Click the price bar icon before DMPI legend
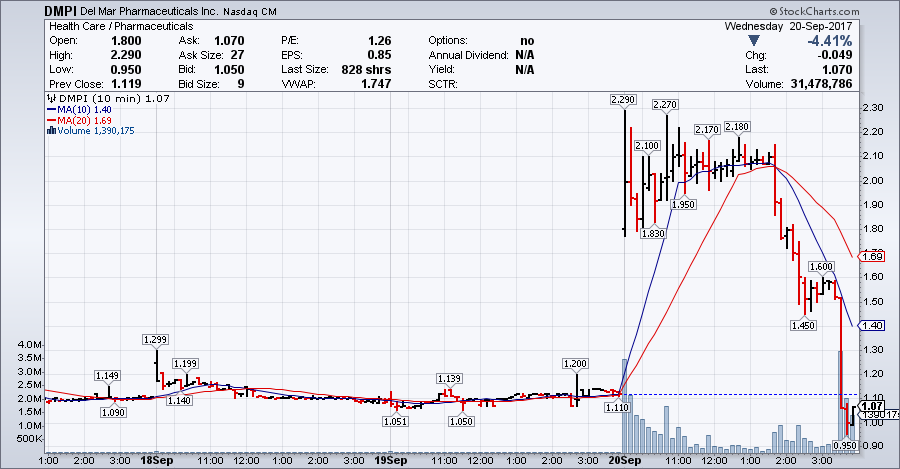The width and height of the screenshot is (900, 469). pyautogui.click(x=51, y=99)
